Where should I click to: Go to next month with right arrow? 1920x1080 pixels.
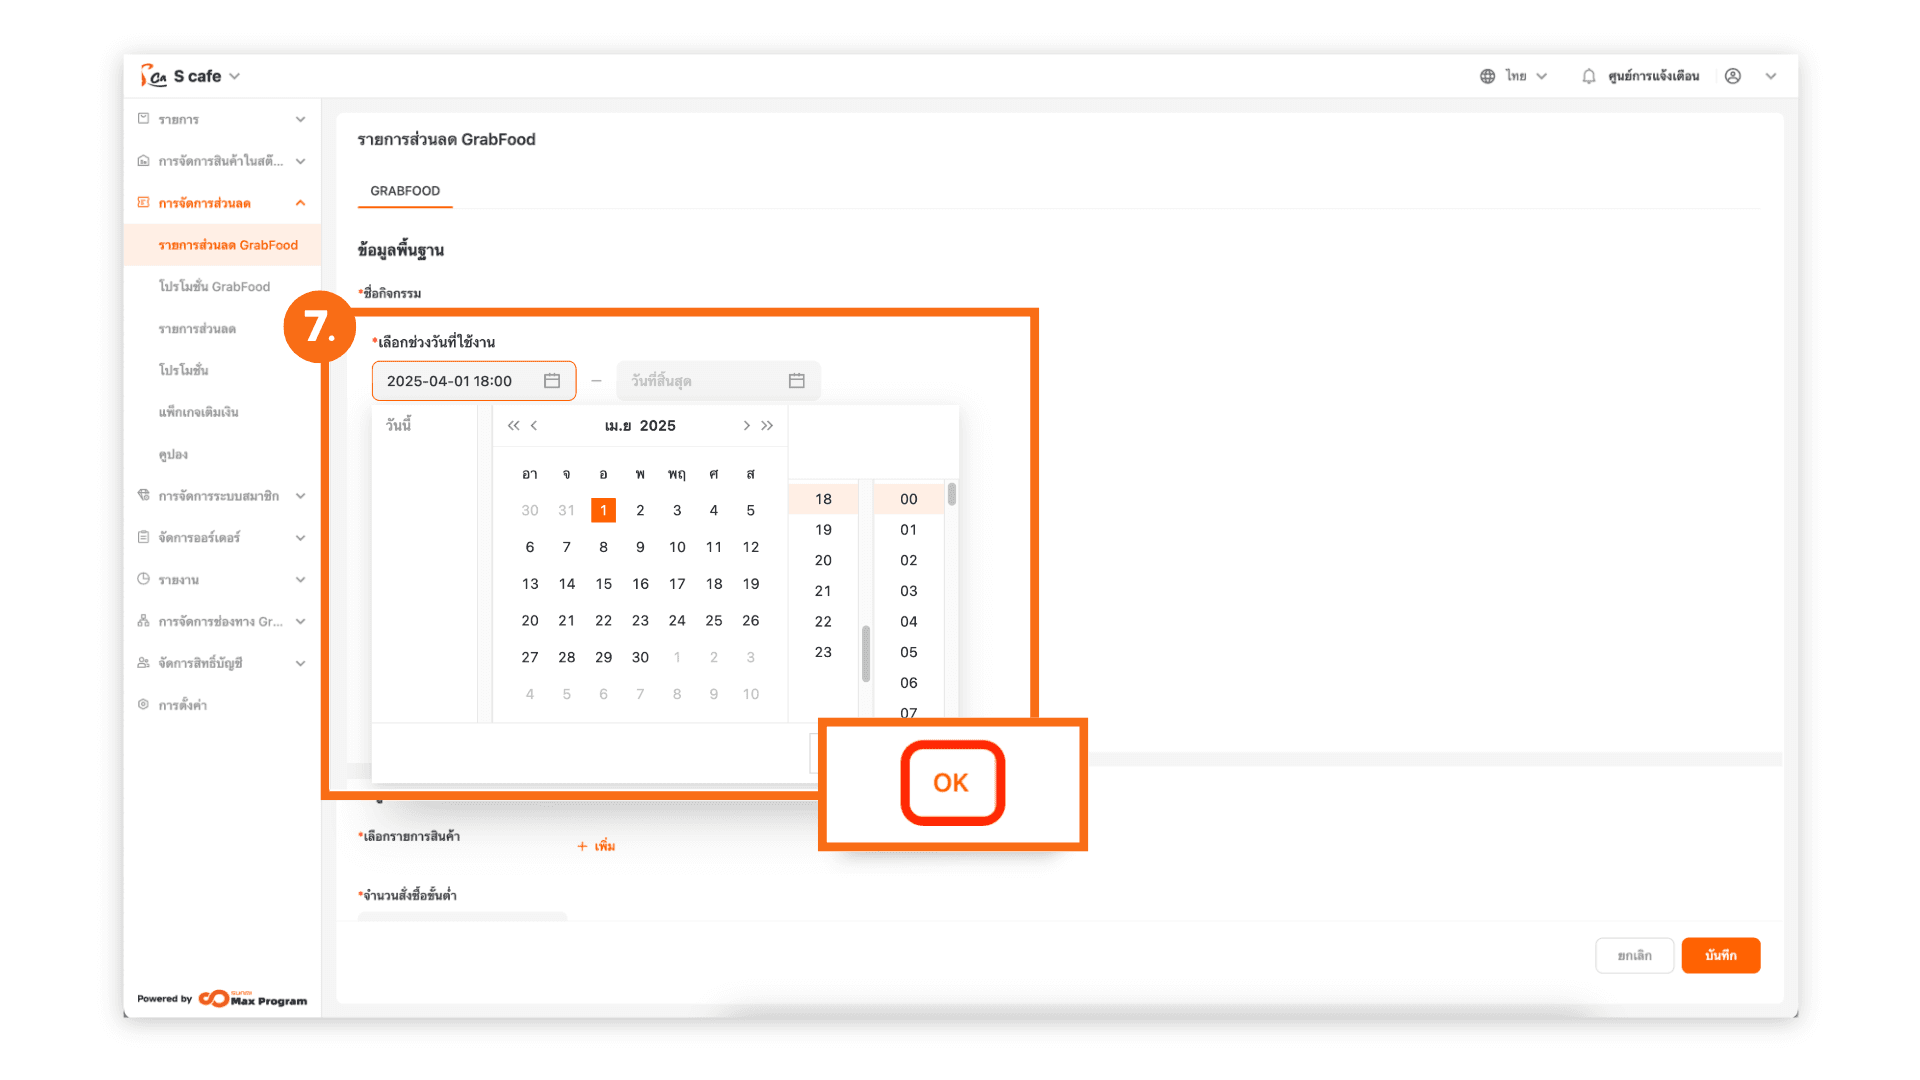coord(746,426)
